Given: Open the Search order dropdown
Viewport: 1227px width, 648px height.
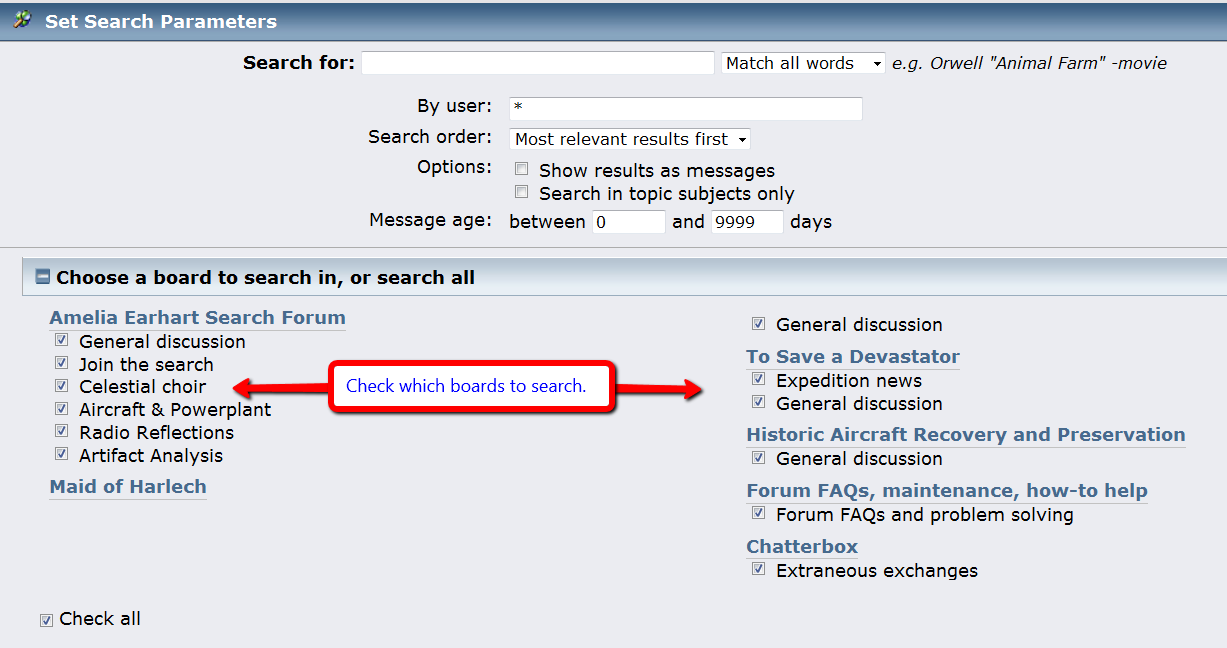Looking at the screenshot, I should (x=630, y=139).
